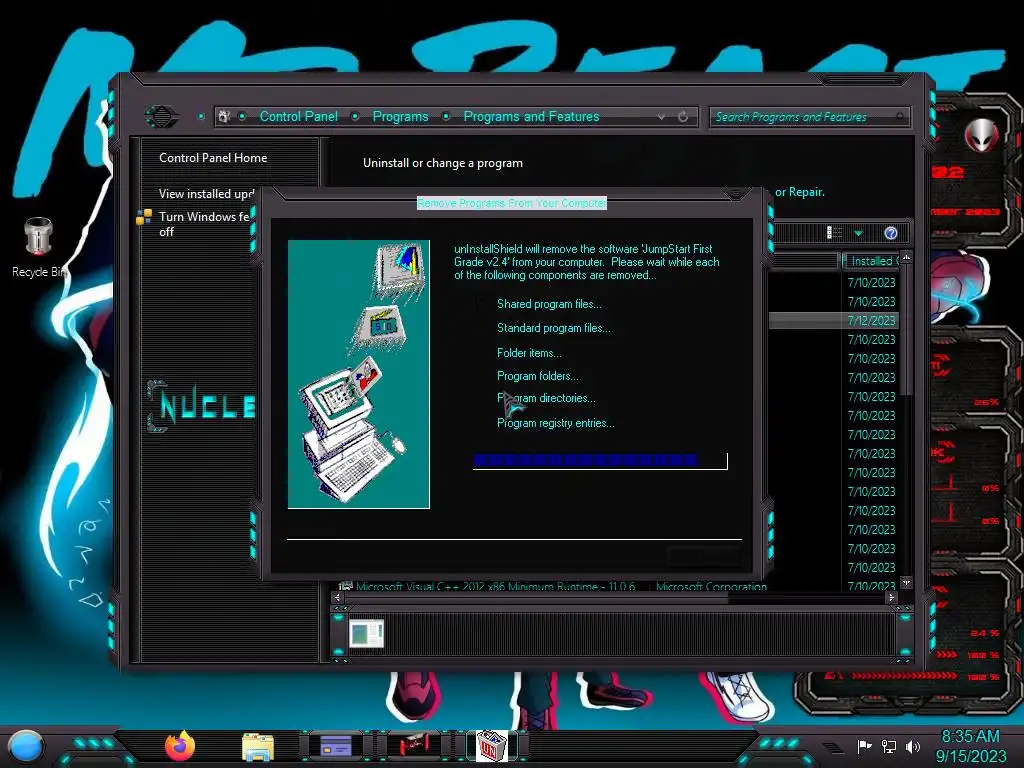The image size is (1024, 768).
Task: Click horizontal scrollbar right arrow
Action: tap(891, 597)
